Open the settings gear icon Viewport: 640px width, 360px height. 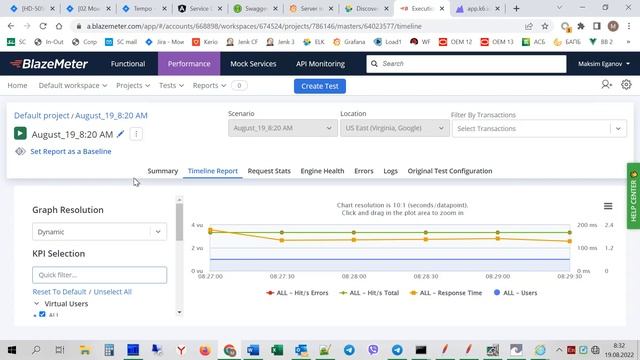[626, 85]
